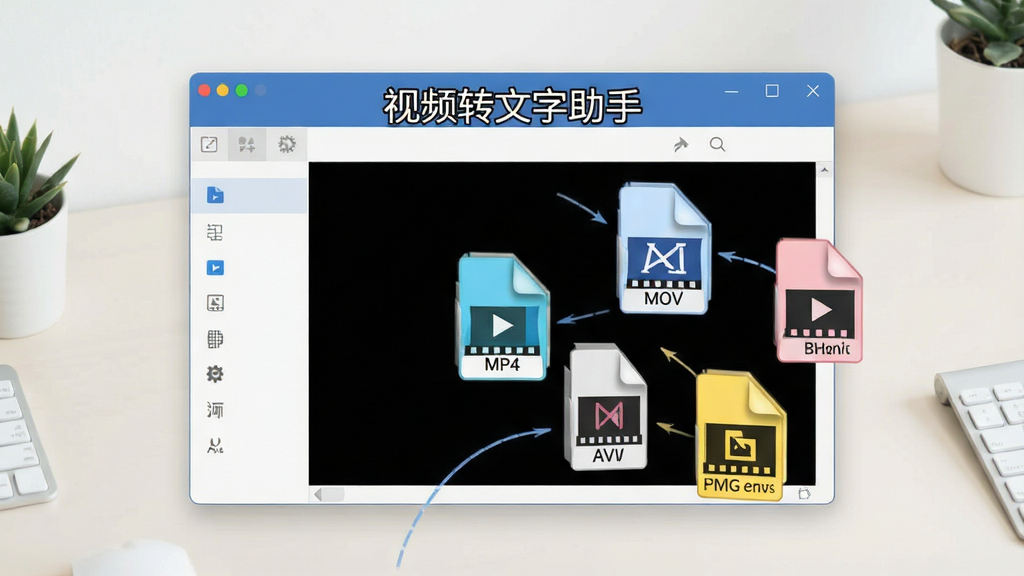
Task: Click the vertical scrollbar up arrow
Action: (824, 170)
